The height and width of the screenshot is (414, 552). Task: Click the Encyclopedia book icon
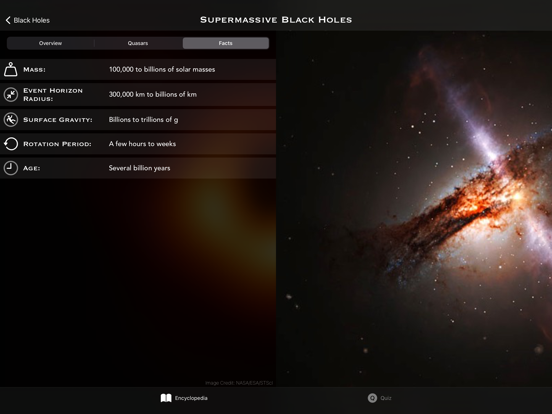[x=166, y=398]
